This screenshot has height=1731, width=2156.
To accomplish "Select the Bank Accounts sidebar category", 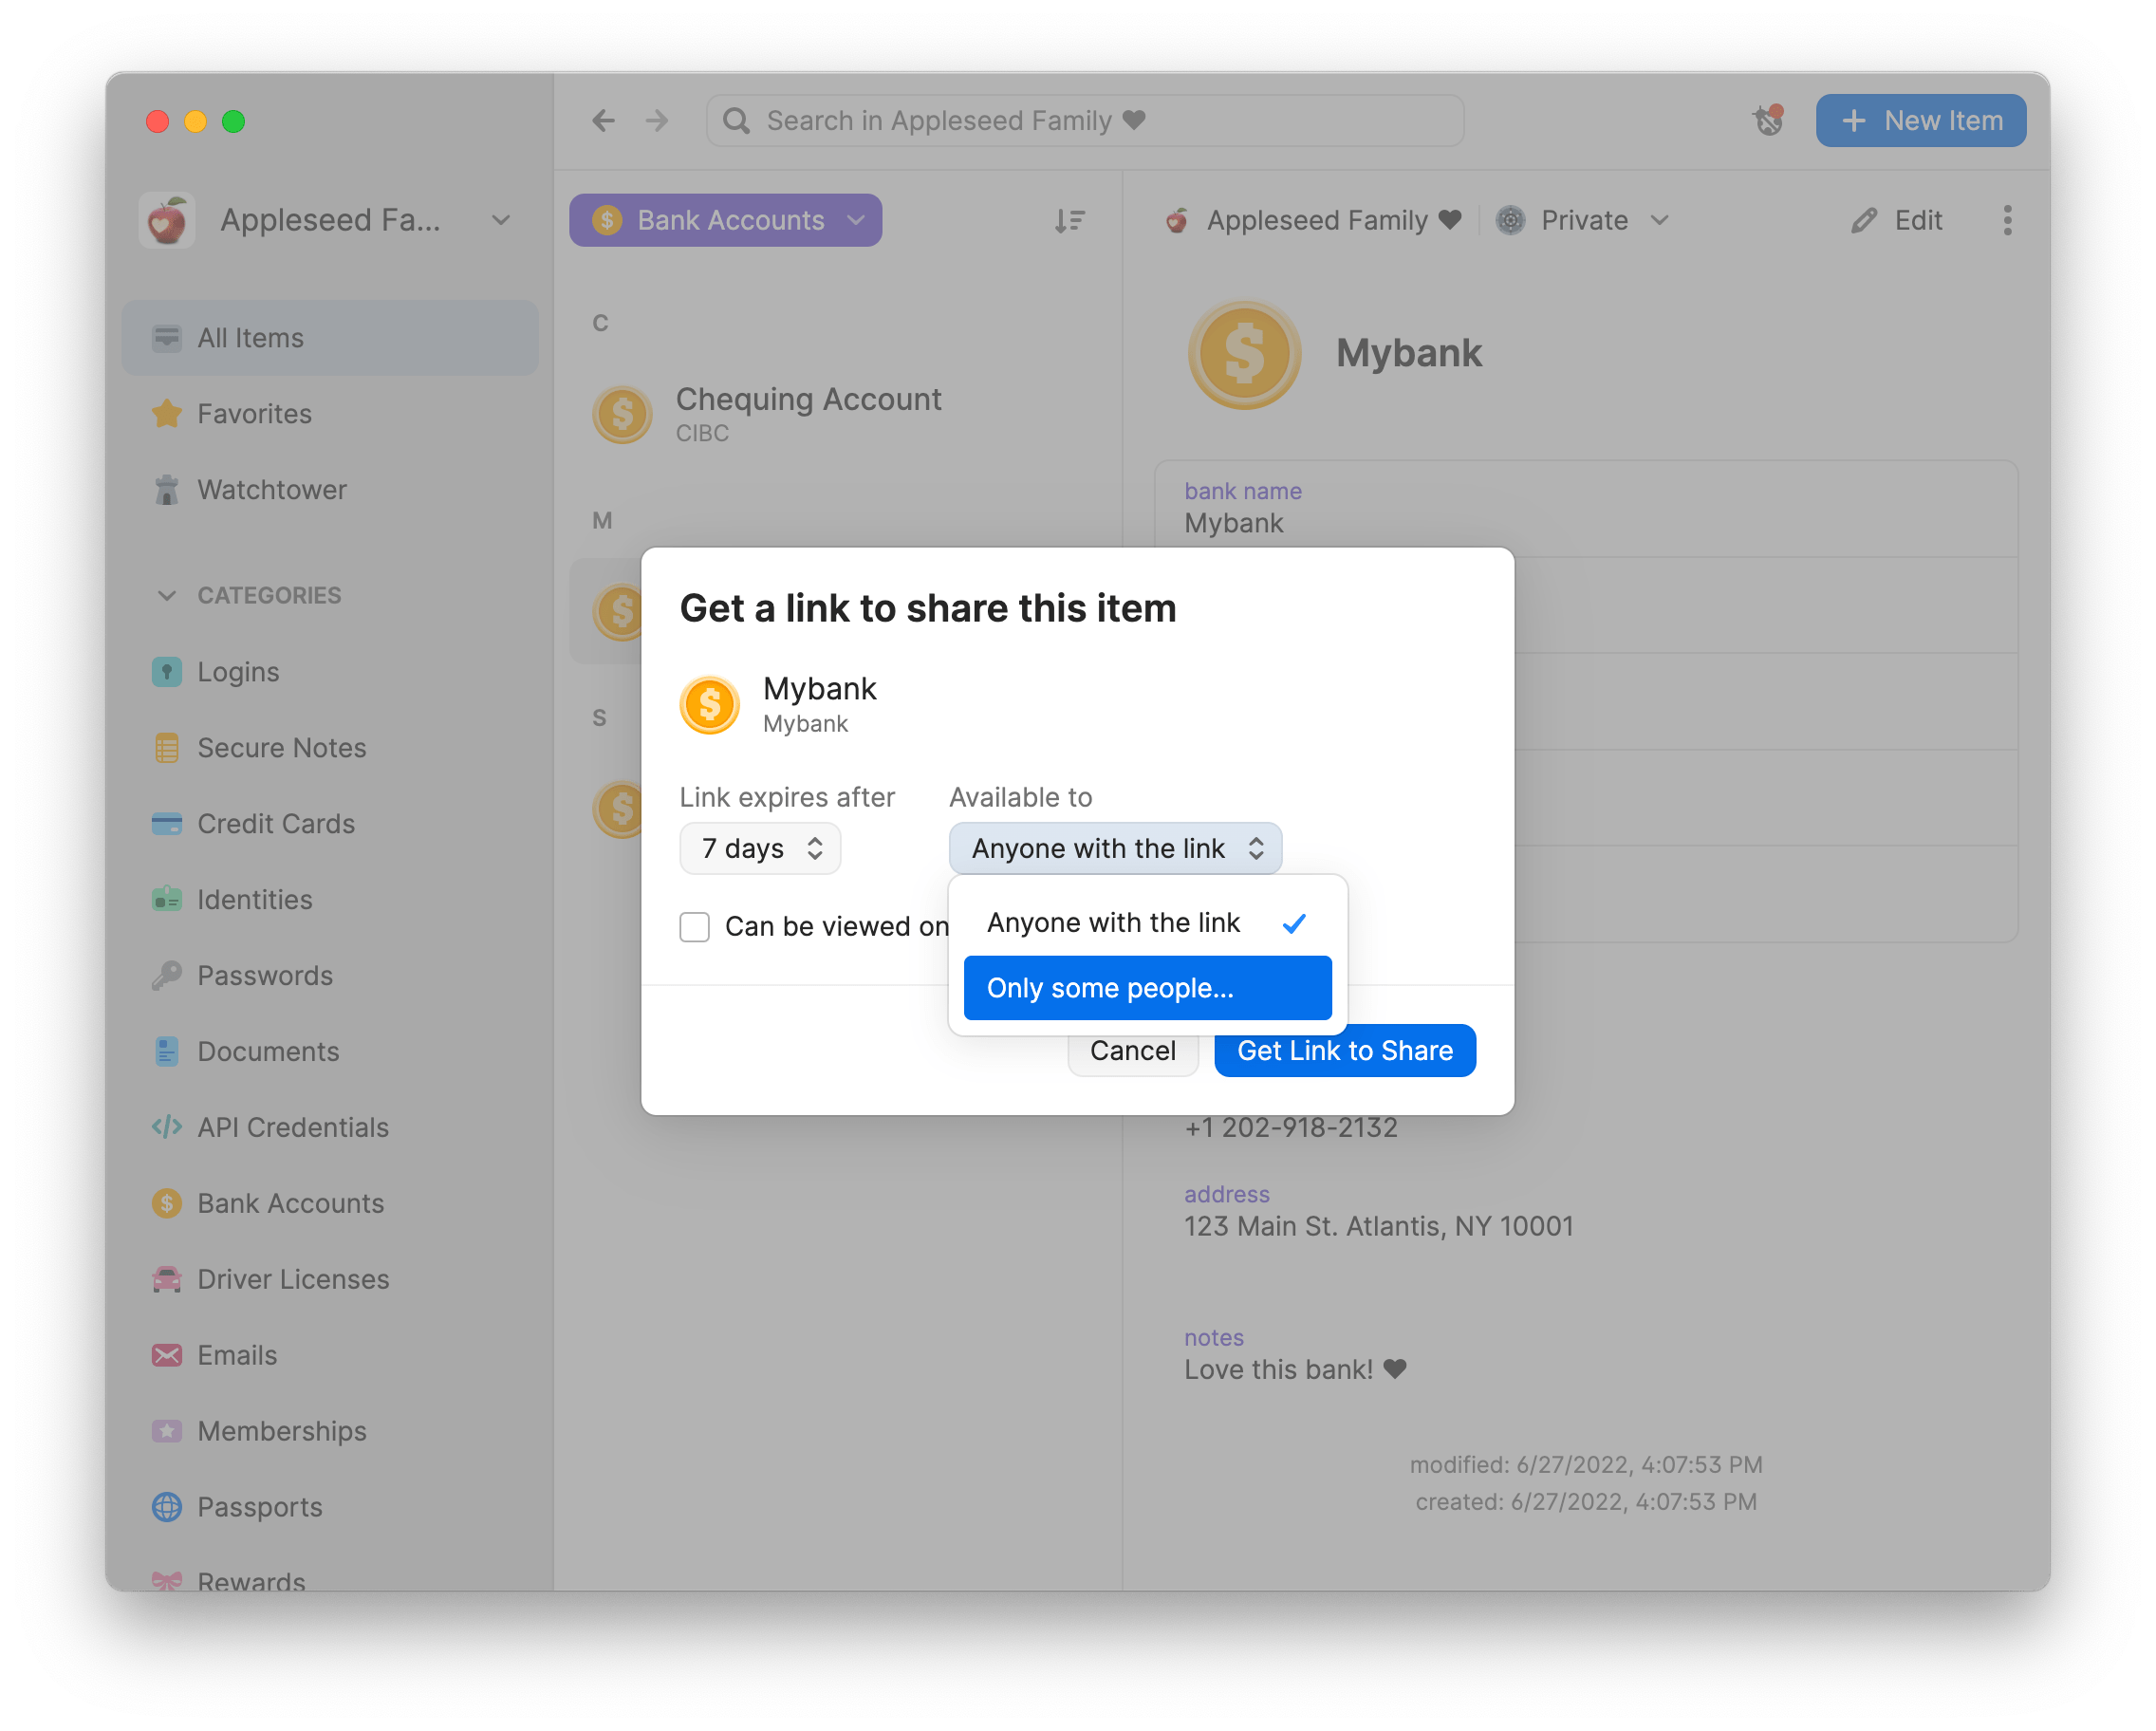I will click(x=329, y=1204).
